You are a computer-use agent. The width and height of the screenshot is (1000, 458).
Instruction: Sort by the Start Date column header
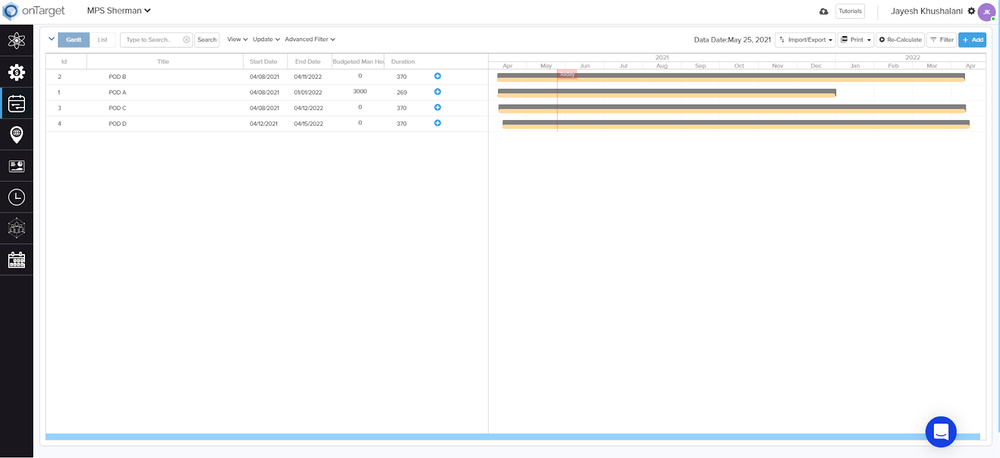(x=263, y=62)
